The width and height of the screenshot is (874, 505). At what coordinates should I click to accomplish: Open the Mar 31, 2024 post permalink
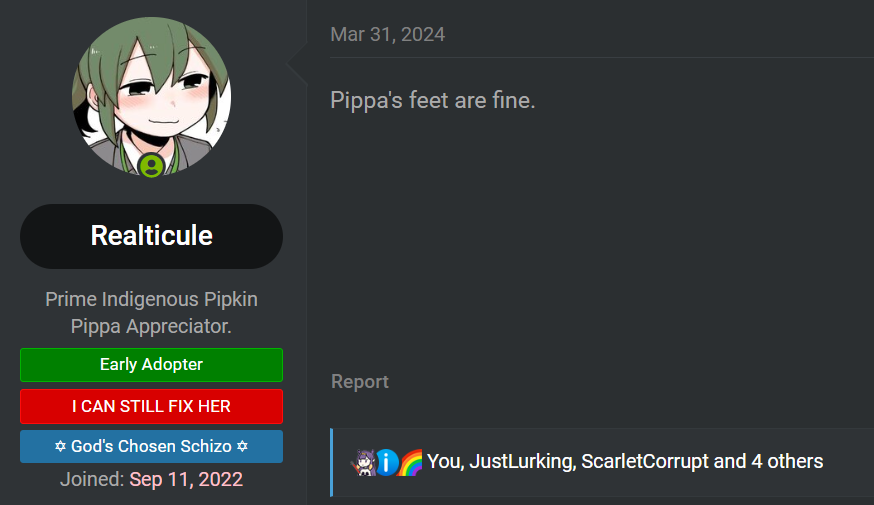387,35
